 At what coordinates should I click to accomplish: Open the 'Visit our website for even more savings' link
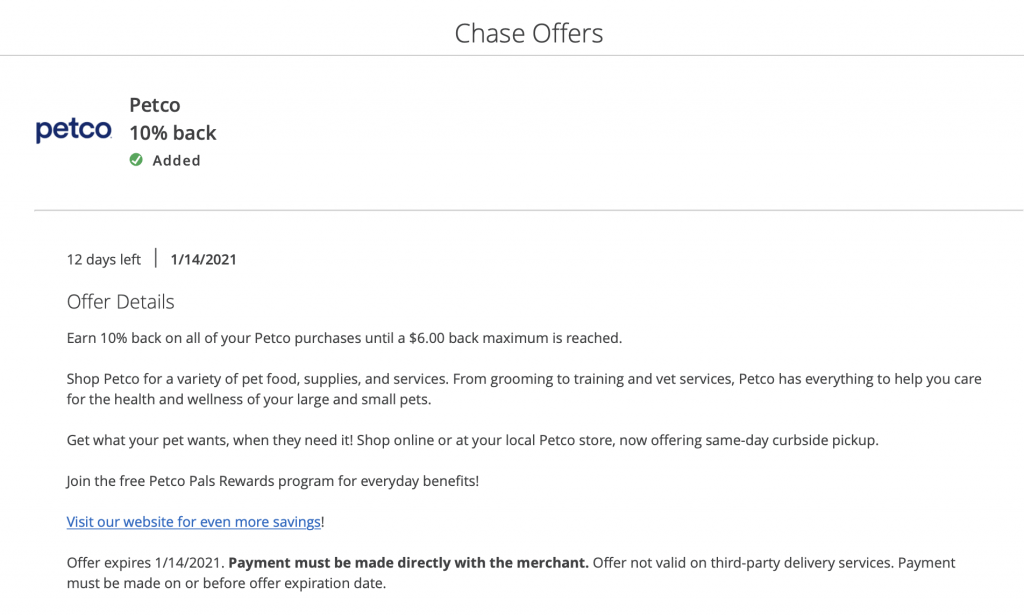pyautogui.click(x=194, y=522)
